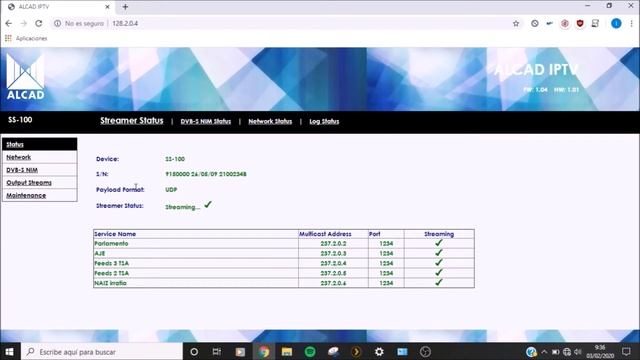Click the UDP payload format value
This screenshot has height=360, width=640.
pos(171,190)
